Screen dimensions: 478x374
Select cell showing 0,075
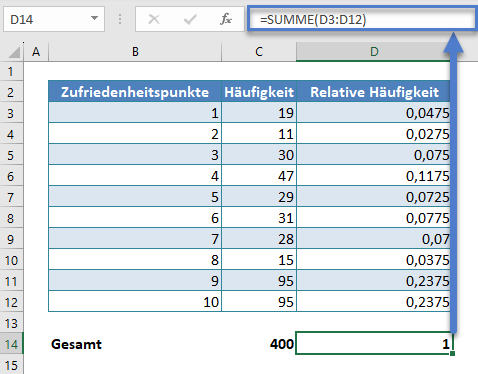tap(373, 155)
